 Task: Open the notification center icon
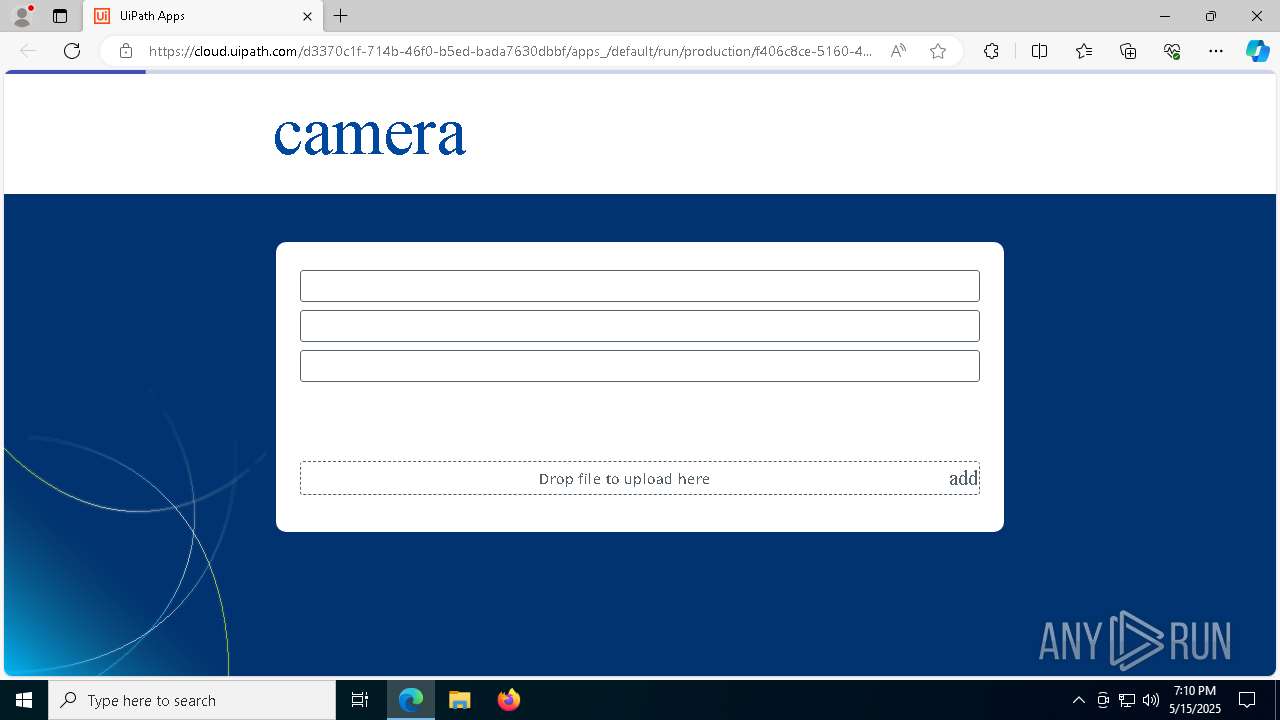point(1247,700)
